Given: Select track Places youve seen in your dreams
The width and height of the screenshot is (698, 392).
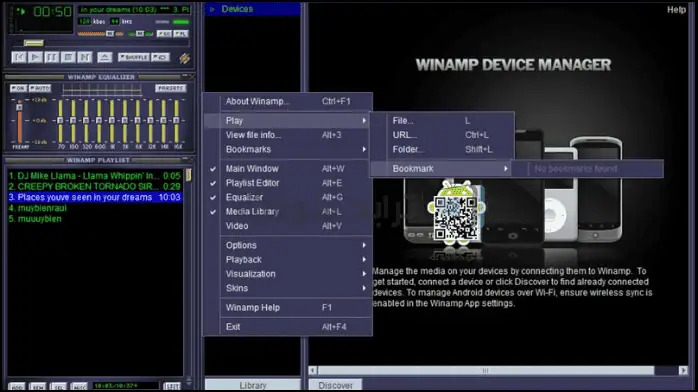Looking at the screenshot, I should 94,197.
